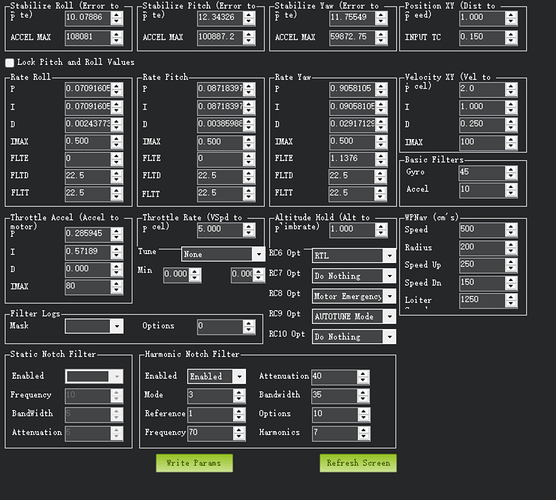Viewport: 556px width, 500px height.
Task: Adjust Rate Roll IMAX stepper arrows
Action: pos(117,142)
